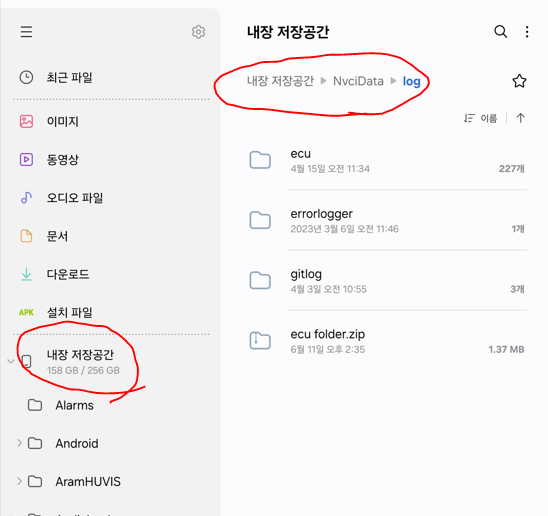Open the sort by 이름 option
The width and height of the screenshot is (548, 516).
[481, 119]
